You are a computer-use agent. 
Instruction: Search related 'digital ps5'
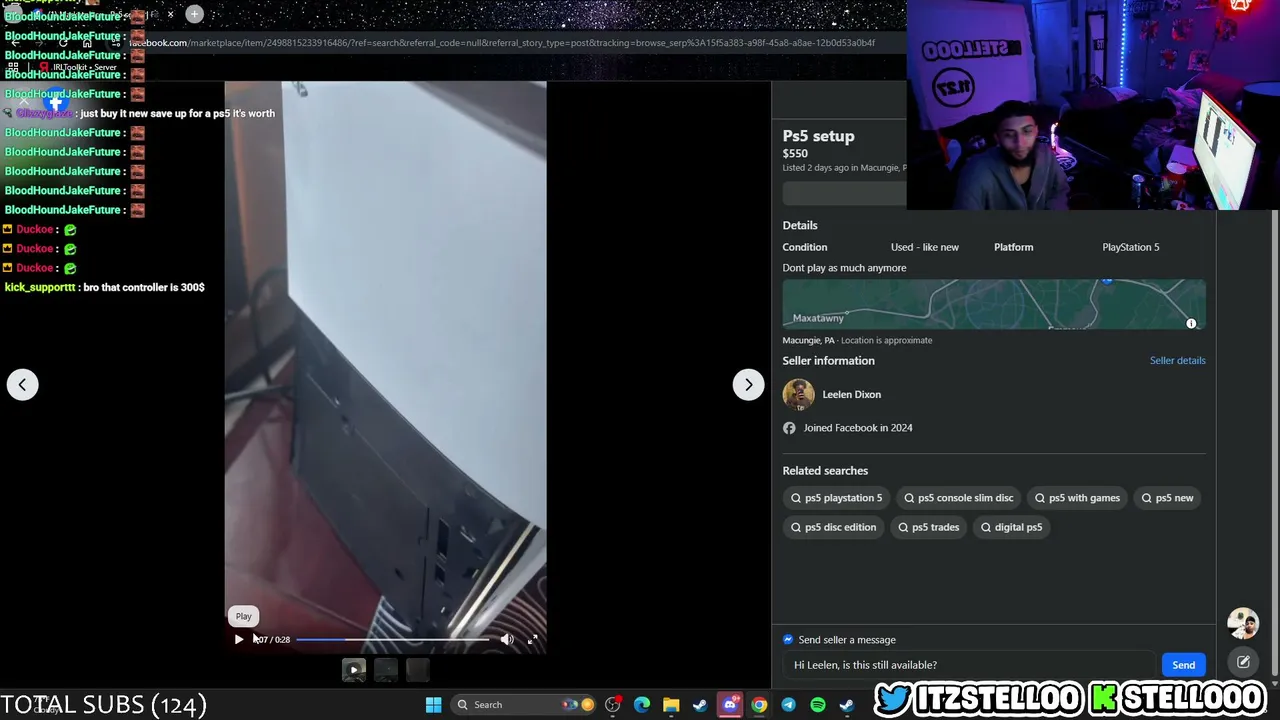tap(1012, 527)
